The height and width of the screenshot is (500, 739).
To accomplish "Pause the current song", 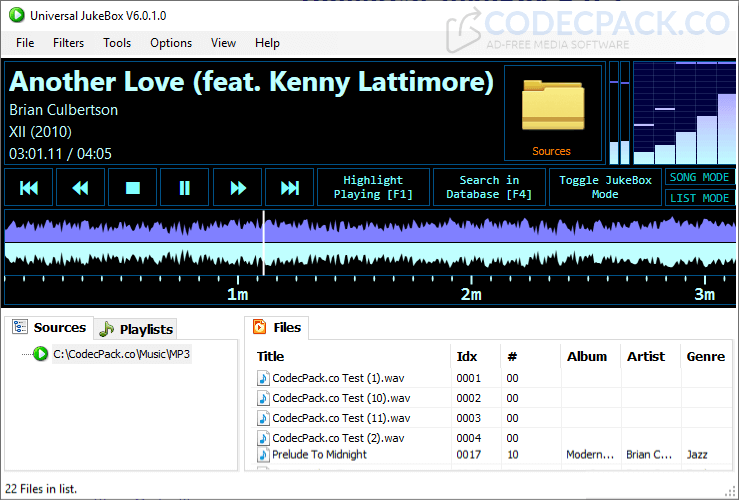I will pyautogui.click(x=184, y=188).
